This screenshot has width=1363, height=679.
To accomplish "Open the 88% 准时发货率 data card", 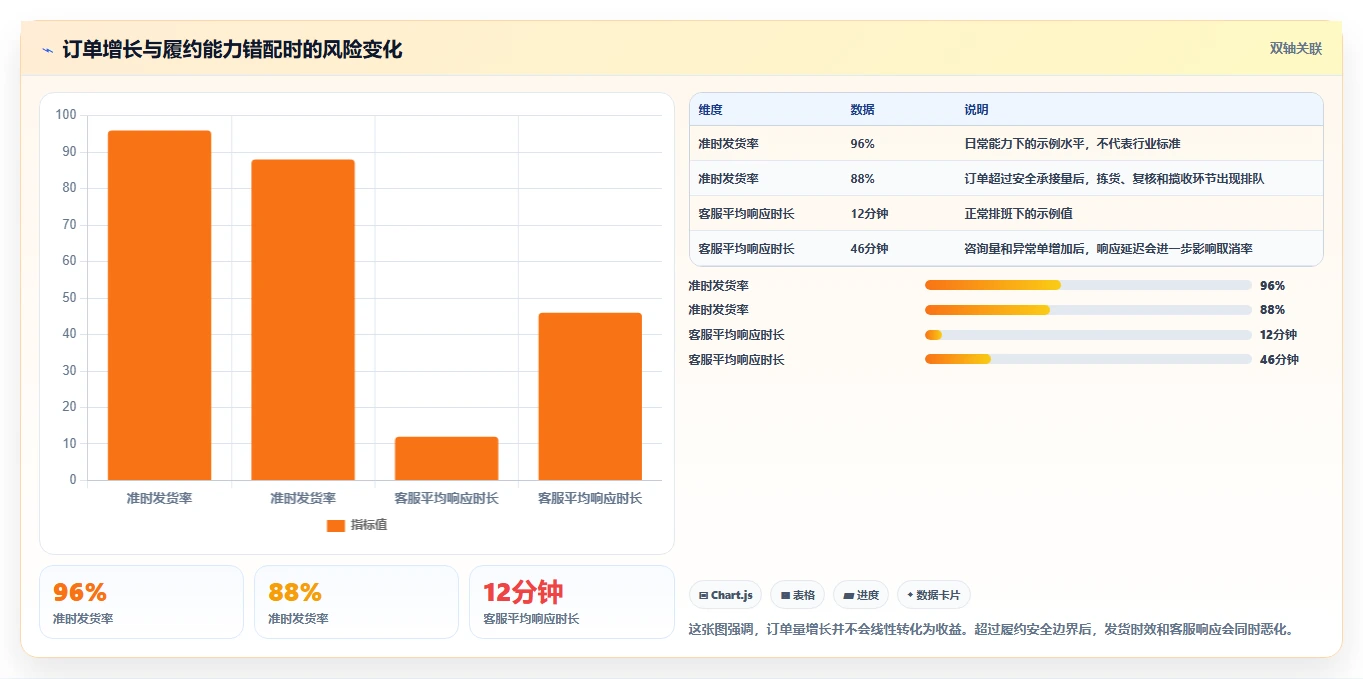I will [x=356, y=602].
